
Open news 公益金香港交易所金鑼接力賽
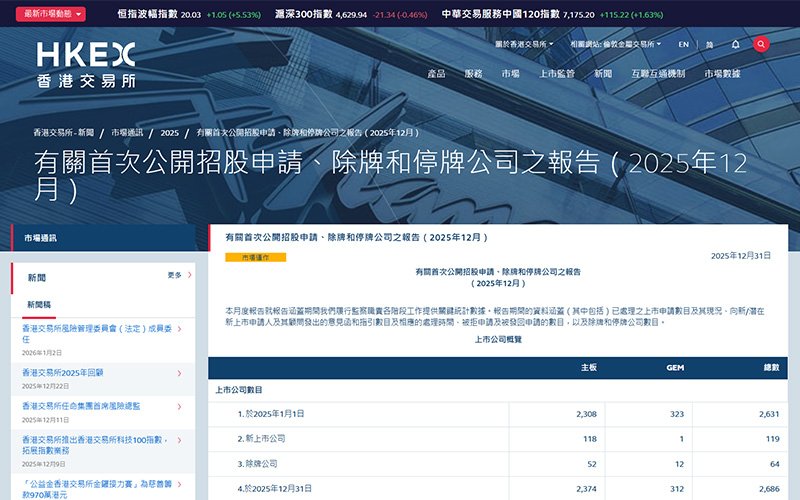click(x=97, y=489)
